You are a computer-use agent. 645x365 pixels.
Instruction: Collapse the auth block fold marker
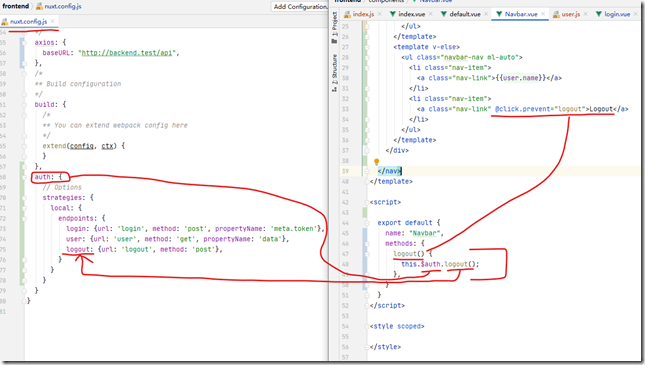[24, 177]
